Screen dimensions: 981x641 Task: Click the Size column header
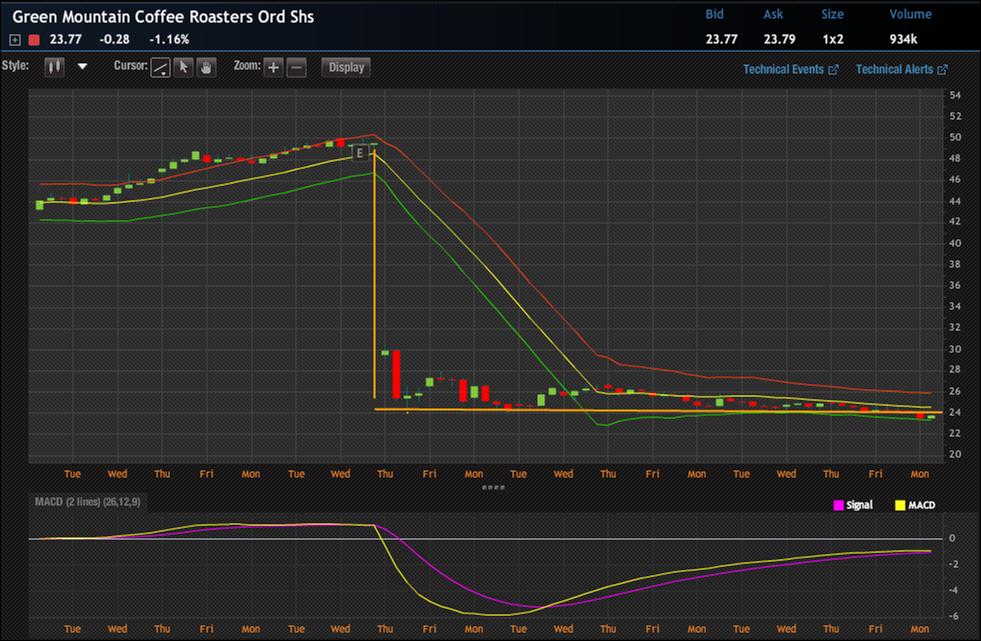832,14
